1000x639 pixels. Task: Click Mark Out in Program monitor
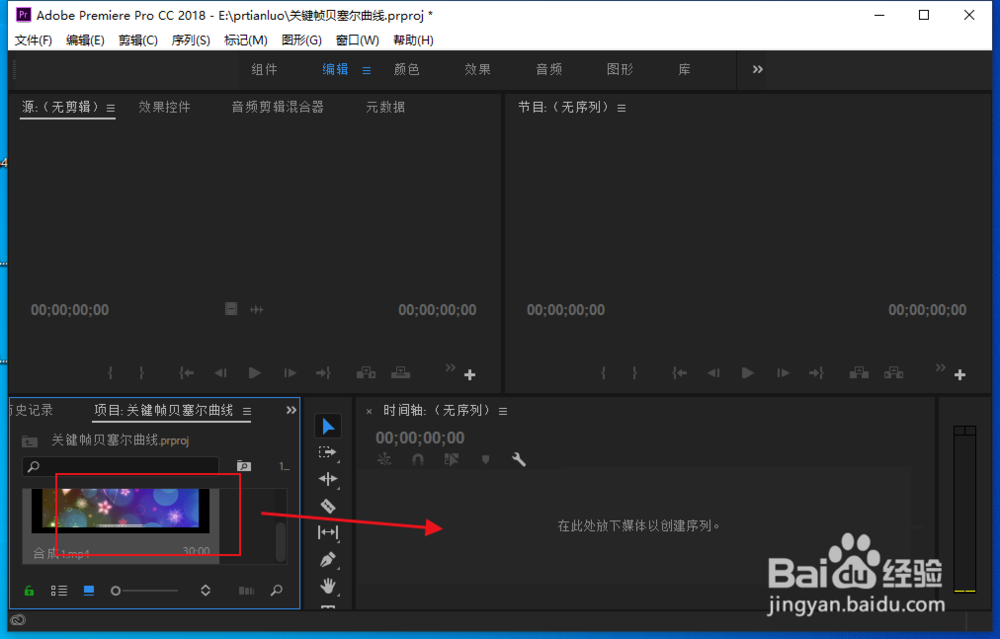point(635,373)
